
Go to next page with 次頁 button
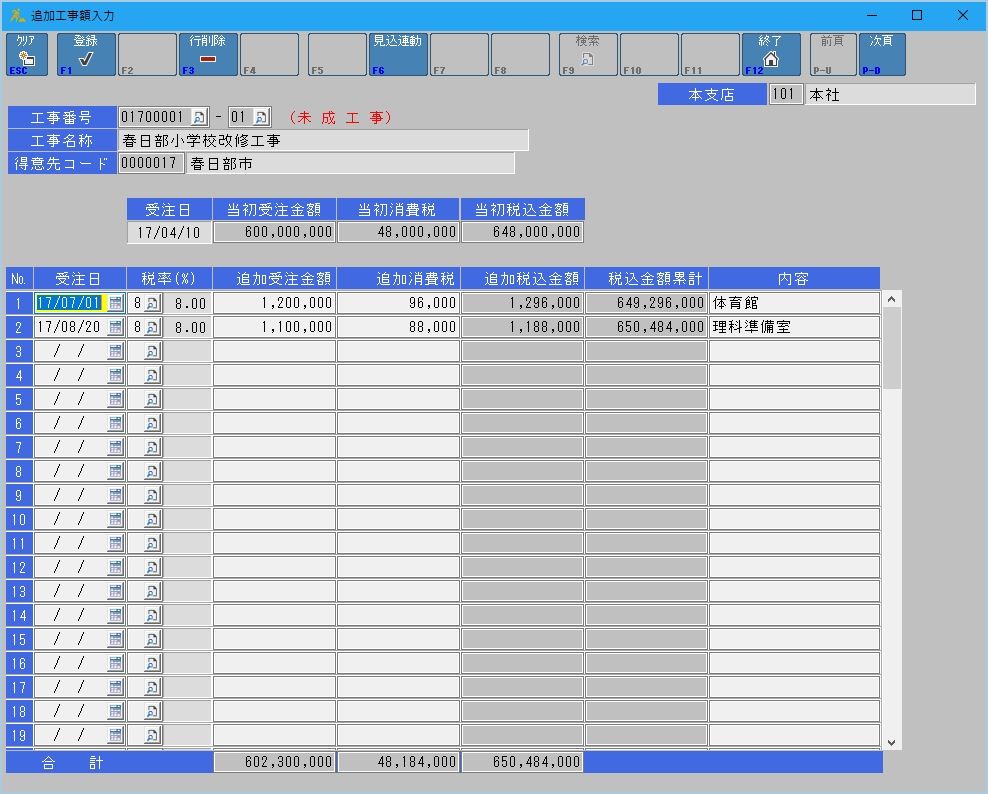881,54
